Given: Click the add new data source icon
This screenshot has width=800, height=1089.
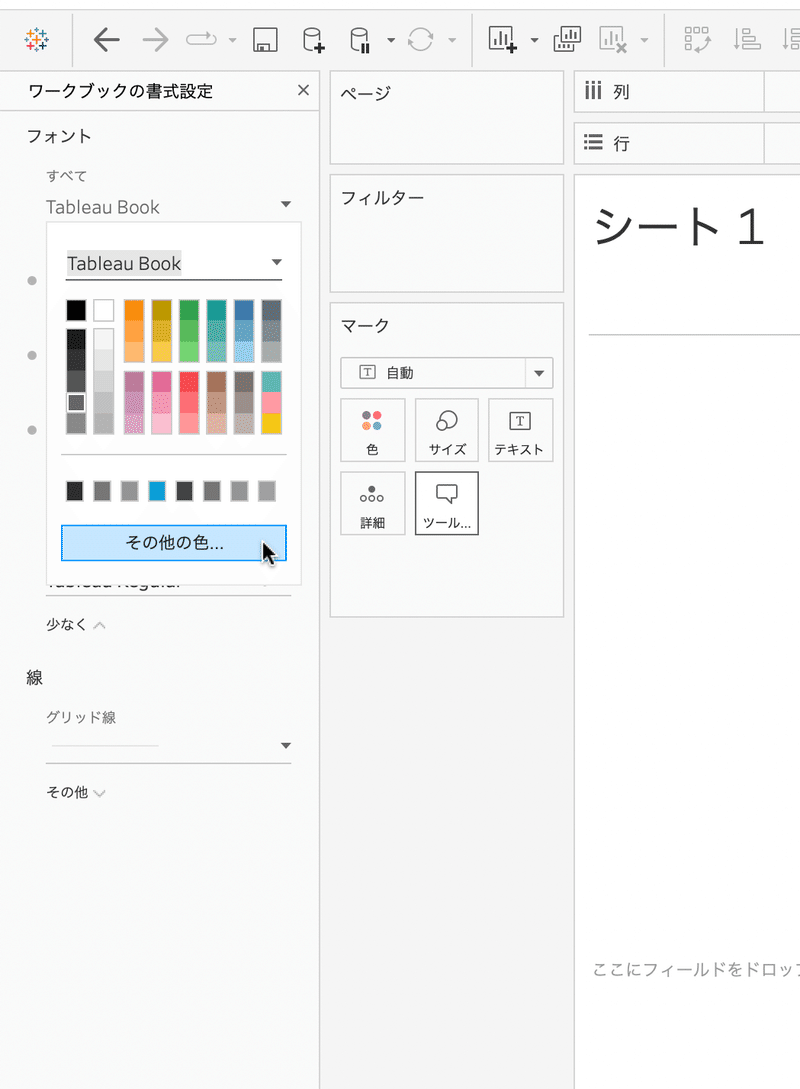Looking at the screenshot, I should click(x=313, y=40).
